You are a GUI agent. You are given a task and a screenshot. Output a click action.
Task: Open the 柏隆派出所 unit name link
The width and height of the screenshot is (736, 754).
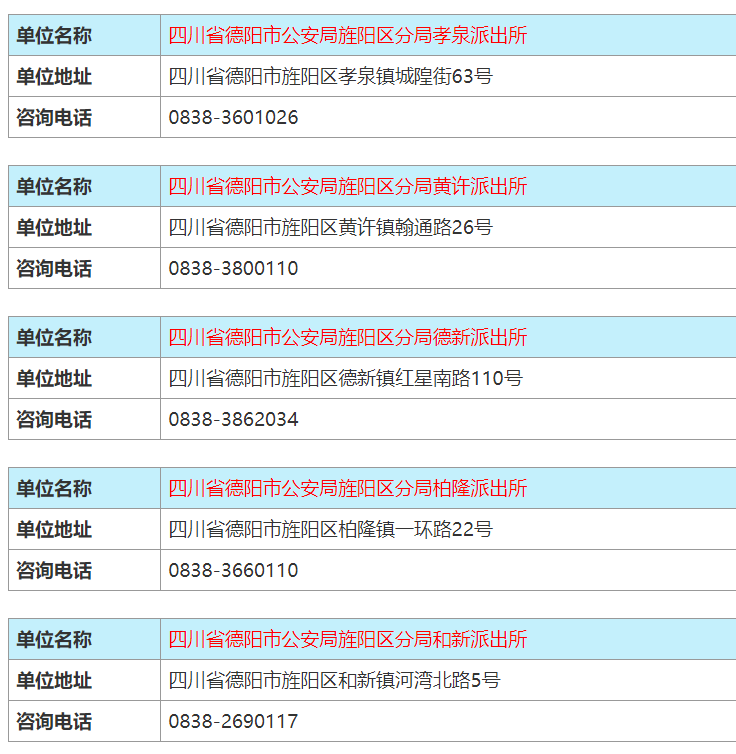tap(347, 488)
